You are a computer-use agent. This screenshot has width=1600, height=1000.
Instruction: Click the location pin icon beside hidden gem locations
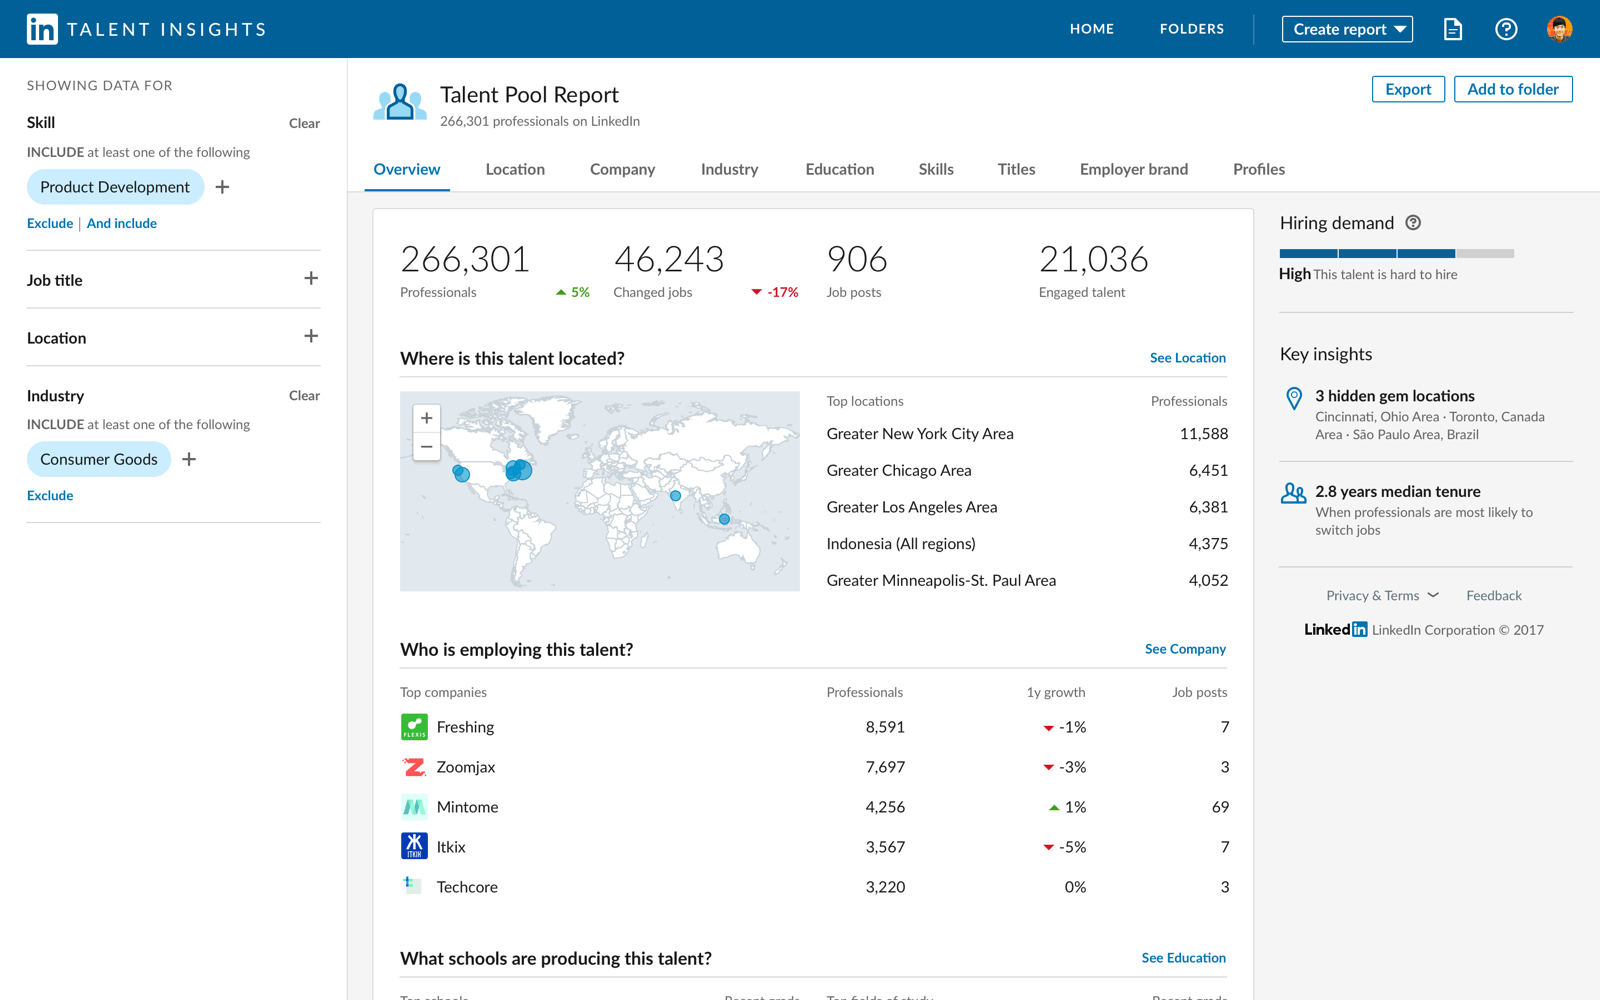[1293, 398]
